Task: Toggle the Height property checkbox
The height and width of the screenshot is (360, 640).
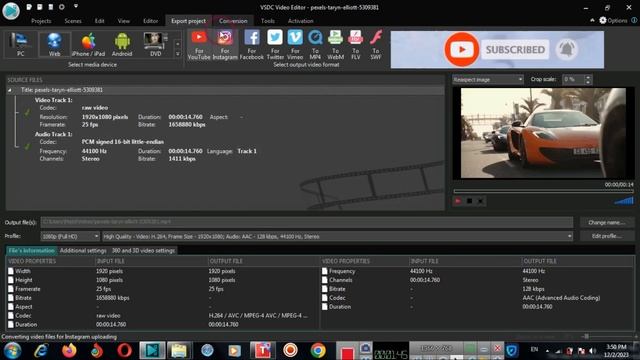Action: [11, 280]
